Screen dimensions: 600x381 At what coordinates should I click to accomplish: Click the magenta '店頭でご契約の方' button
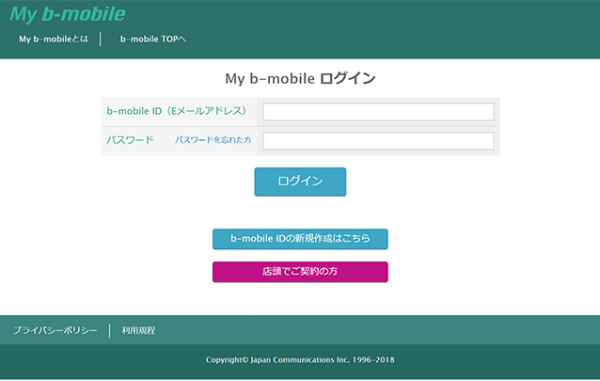(300, 272)
